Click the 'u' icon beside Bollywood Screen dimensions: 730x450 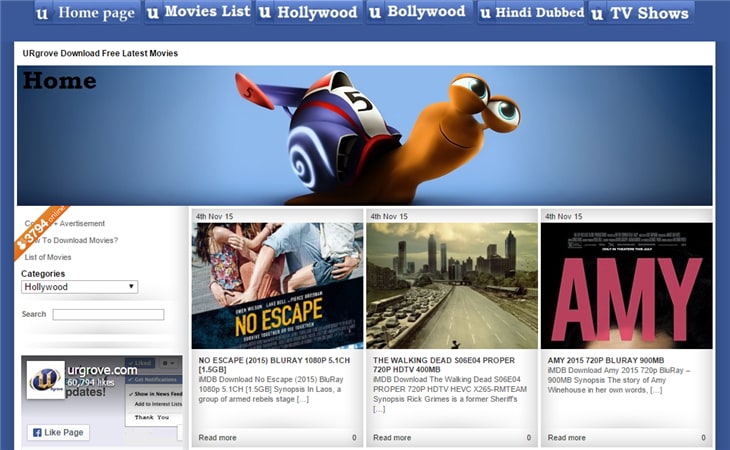[375, 13]
